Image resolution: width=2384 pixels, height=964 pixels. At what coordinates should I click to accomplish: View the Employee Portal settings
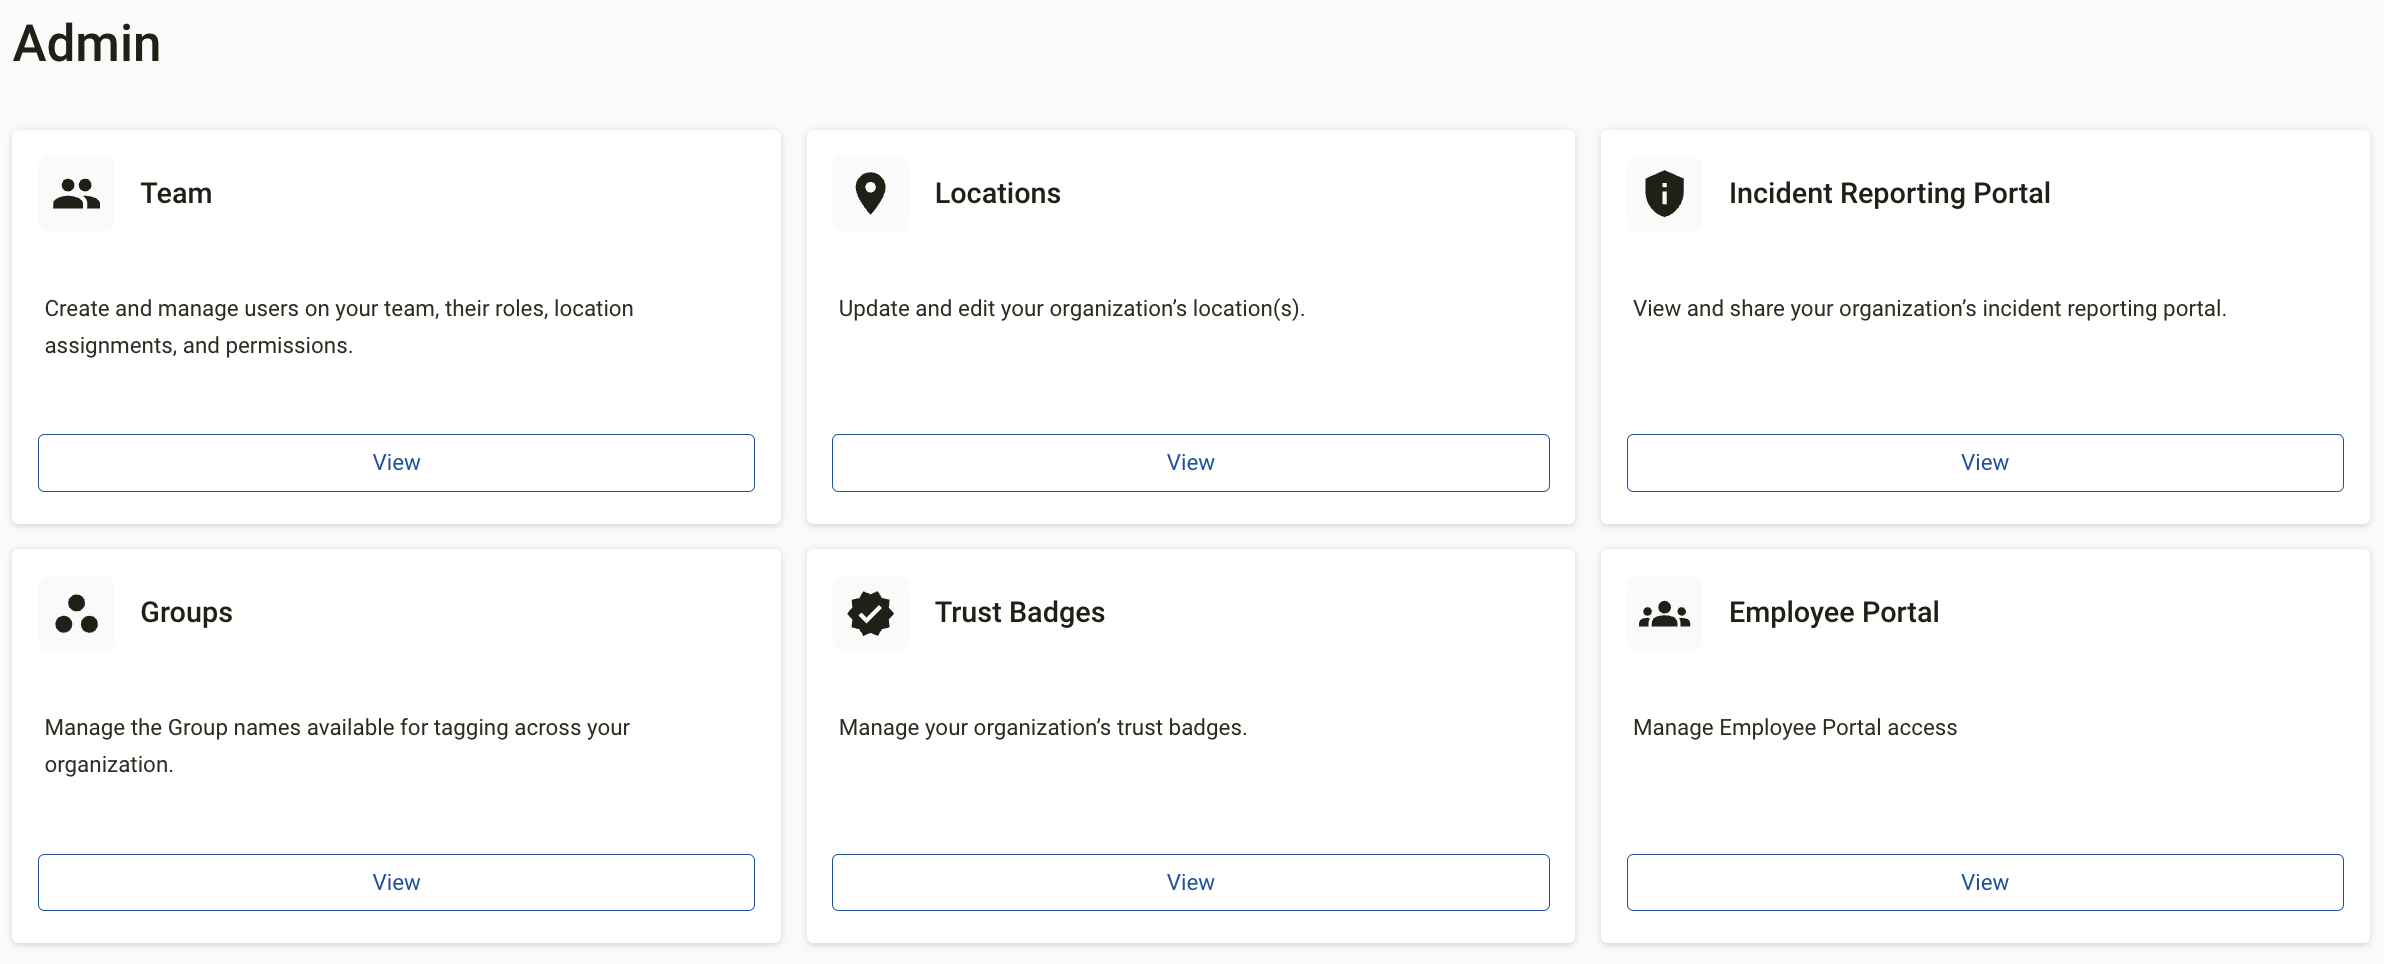pos(1985,882)
